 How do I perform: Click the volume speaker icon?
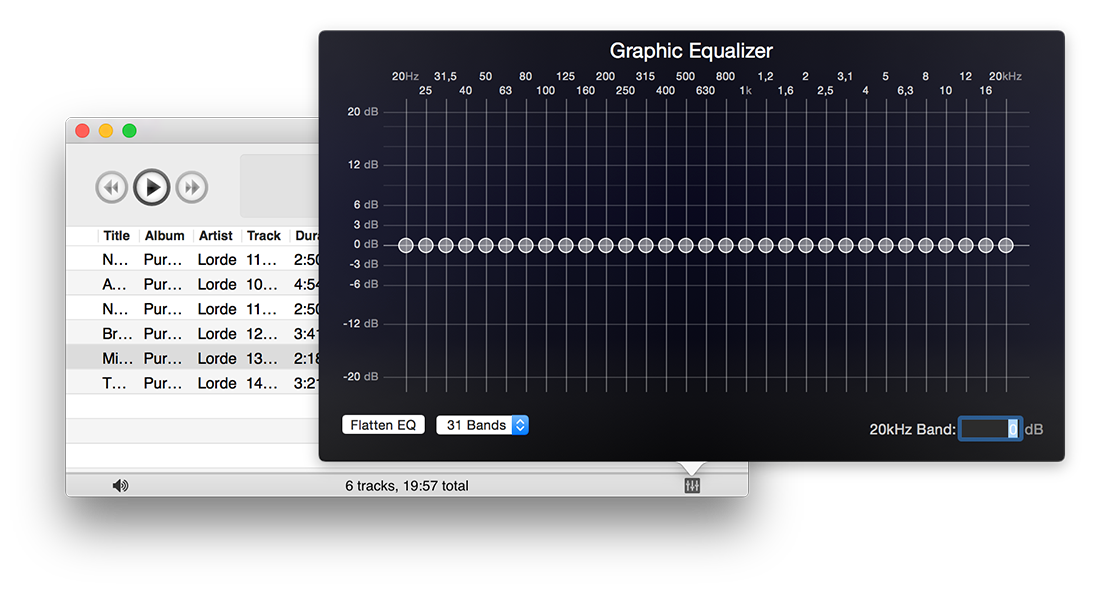pyautogui.click(x=120, y=486)
